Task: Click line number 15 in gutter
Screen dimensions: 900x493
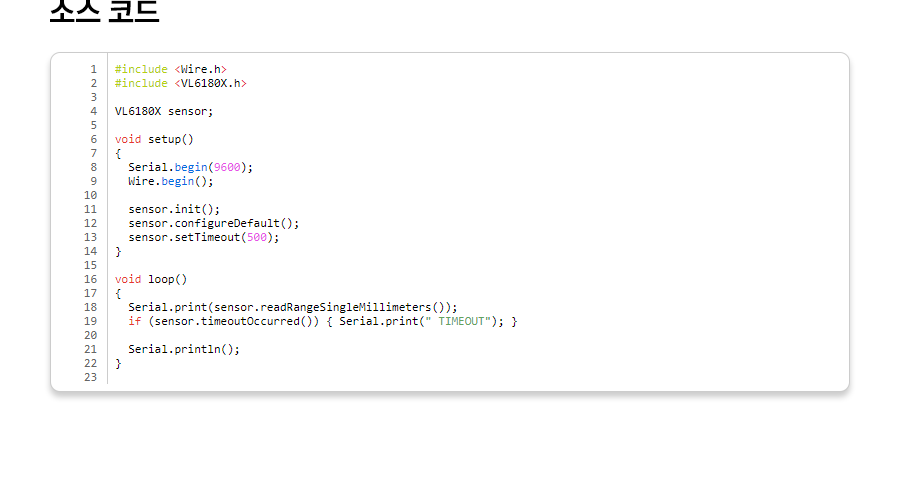Action: (90, 265)
